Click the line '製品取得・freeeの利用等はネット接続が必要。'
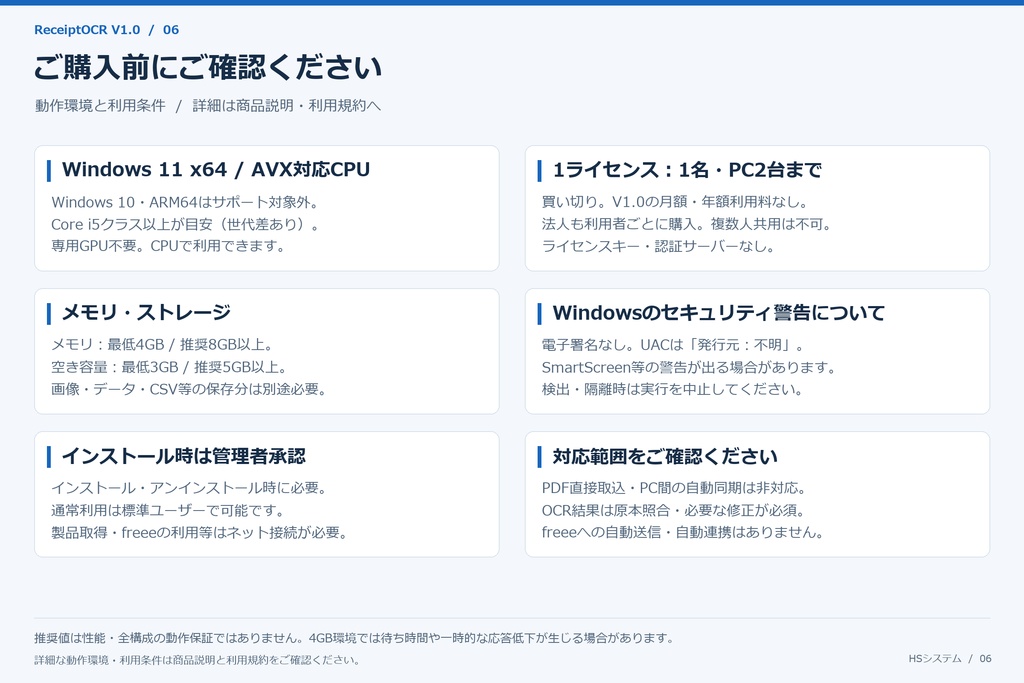The image size is (1024, 683). coord(199,532)
